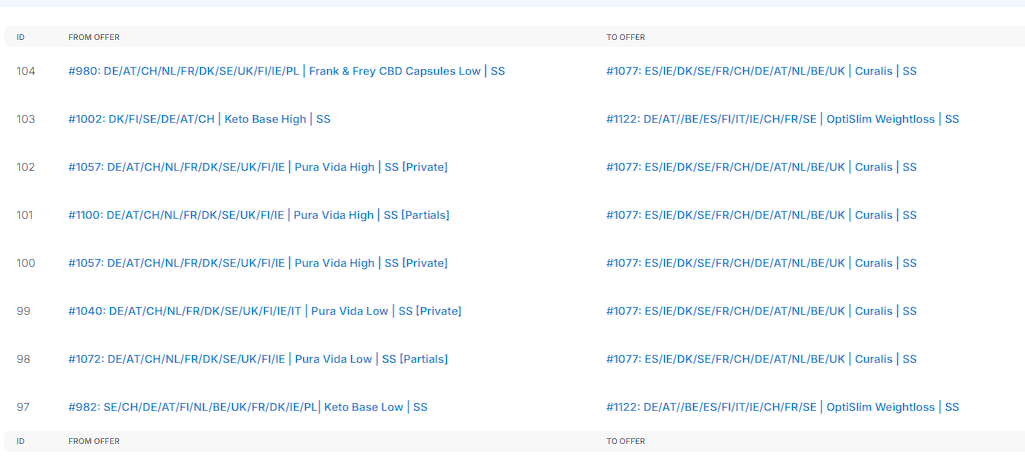
Task: Open the #1002 Keto Base High offer link
Action: (x=199, y=120)
